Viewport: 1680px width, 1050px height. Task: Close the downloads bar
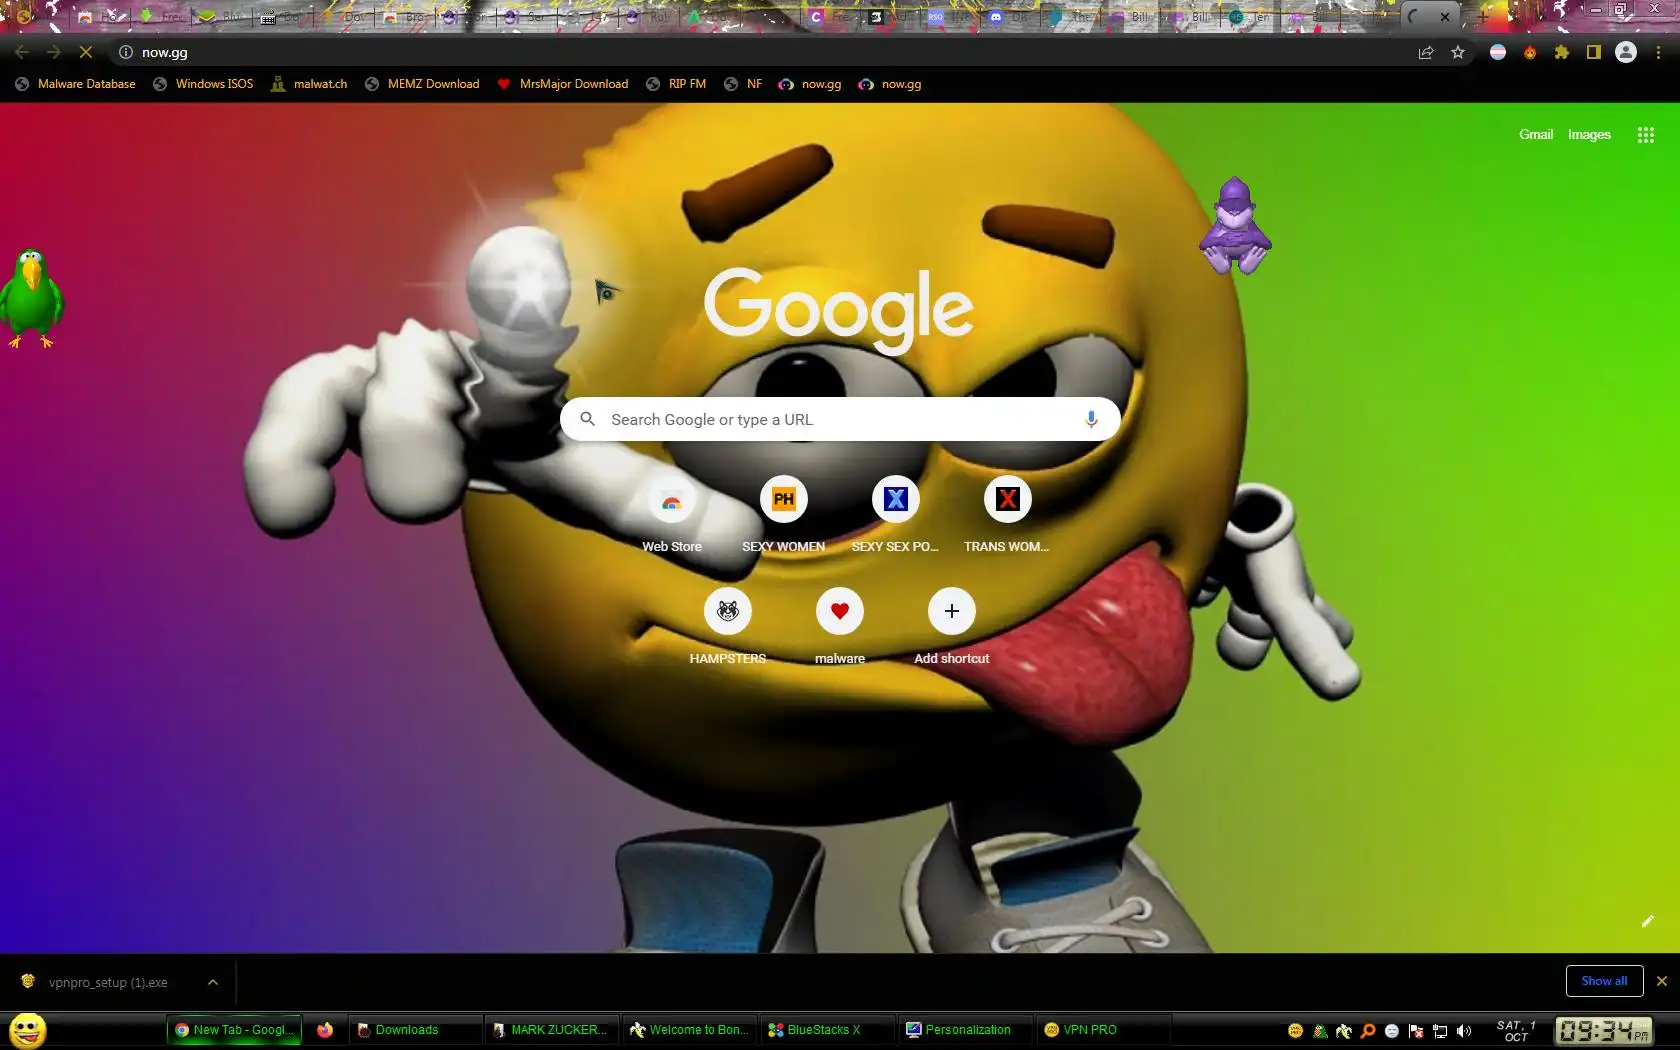pyautogui.click(x=1662, y=981)
